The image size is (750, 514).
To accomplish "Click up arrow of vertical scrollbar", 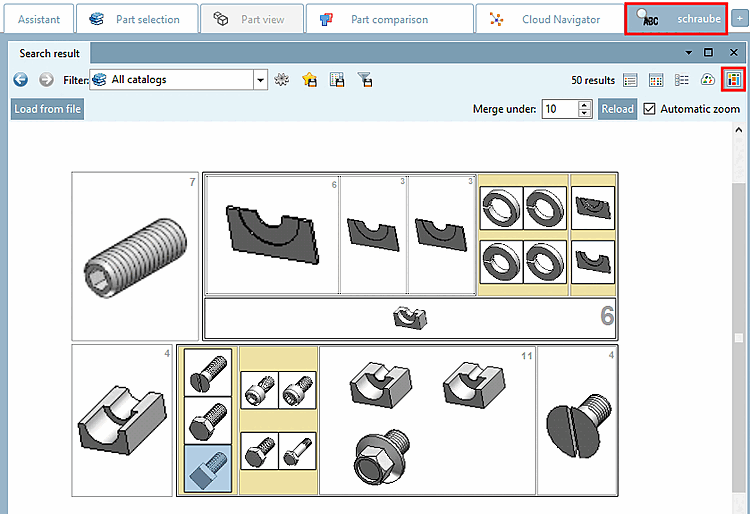I will pos(739,130).
